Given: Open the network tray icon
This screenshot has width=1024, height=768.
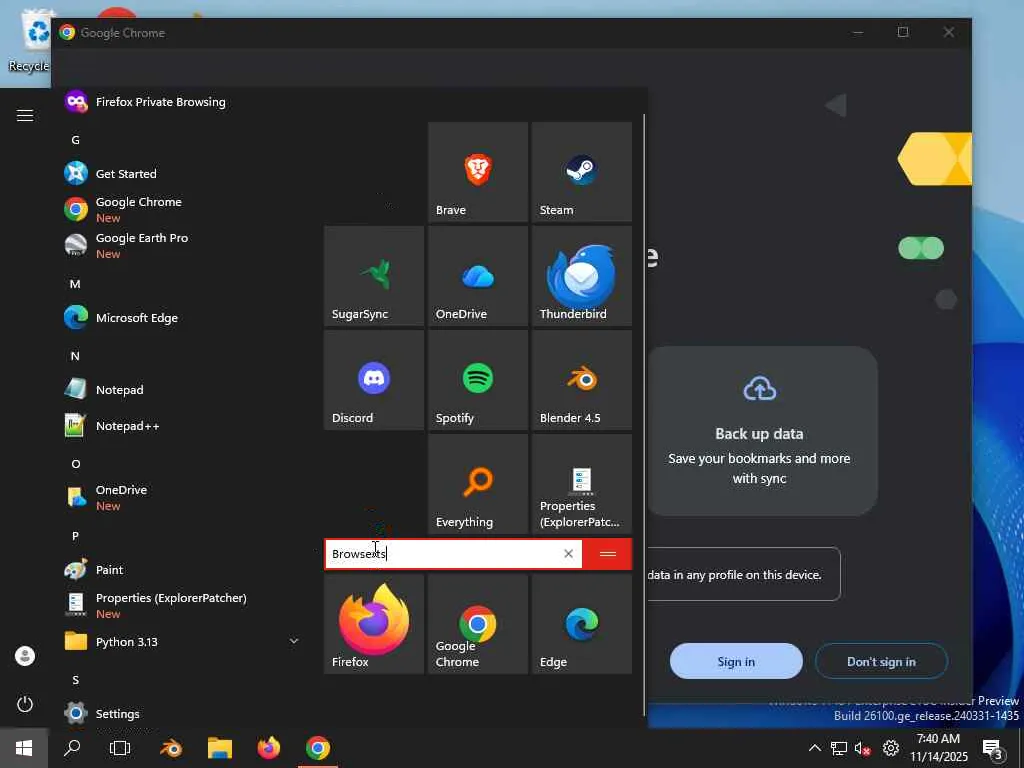Looking at the screenshot, I should (x=839, y=748).
